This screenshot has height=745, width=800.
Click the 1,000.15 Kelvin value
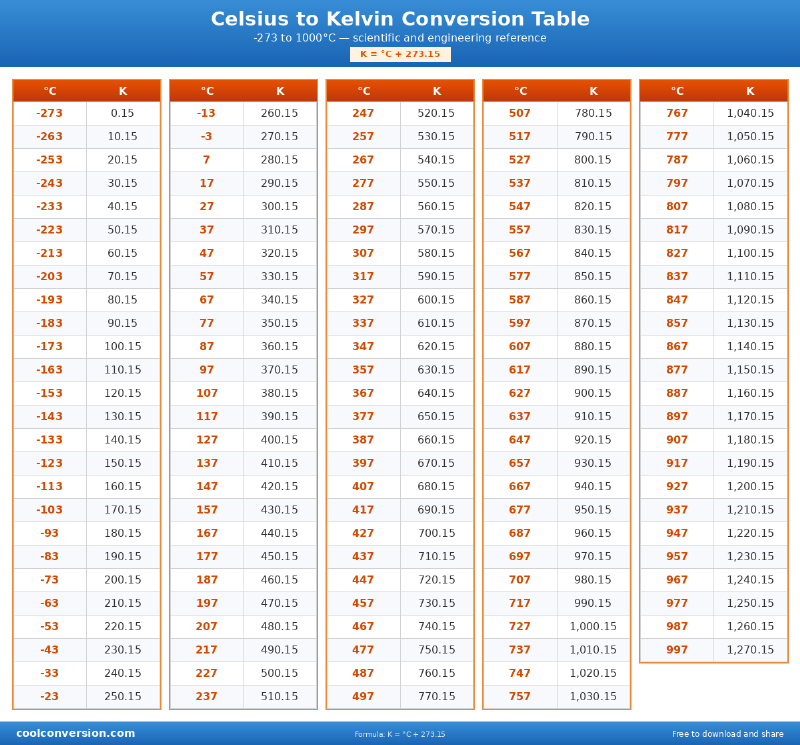coord(593,627)
